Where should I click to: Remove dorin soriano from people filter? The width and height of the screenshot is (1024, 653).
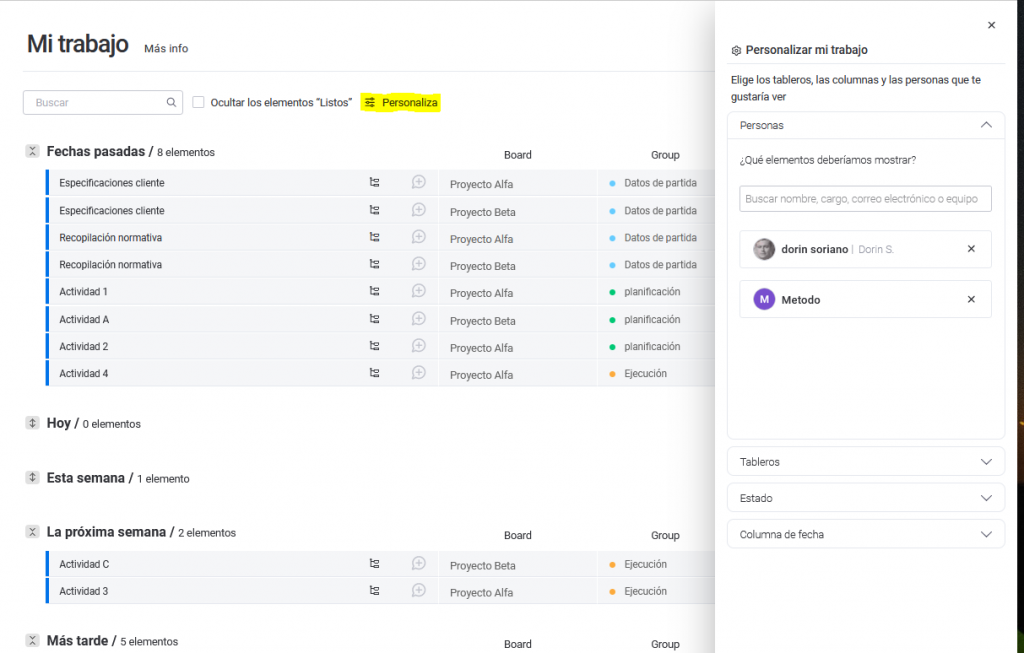(x=971, y=249)
